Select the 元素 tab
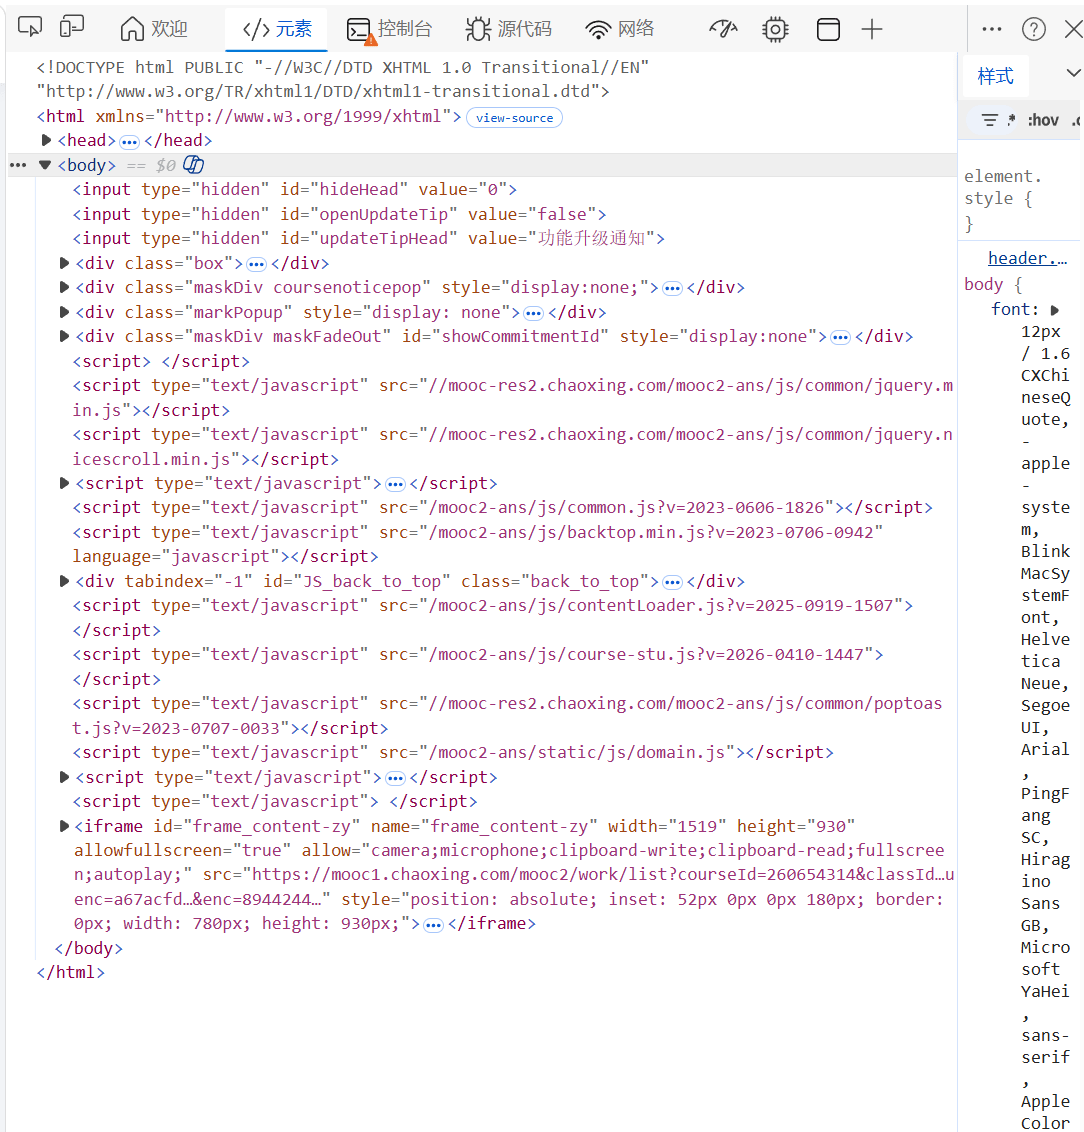The height and width of the screenshot is (1132, 1084). pos(277,29)
